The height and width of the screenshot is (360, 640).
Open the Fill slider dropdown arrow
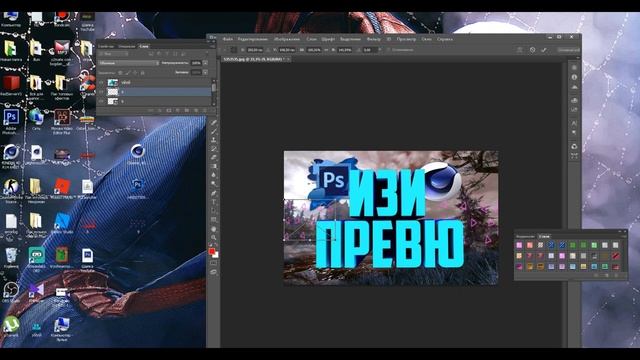click(205, 72)
